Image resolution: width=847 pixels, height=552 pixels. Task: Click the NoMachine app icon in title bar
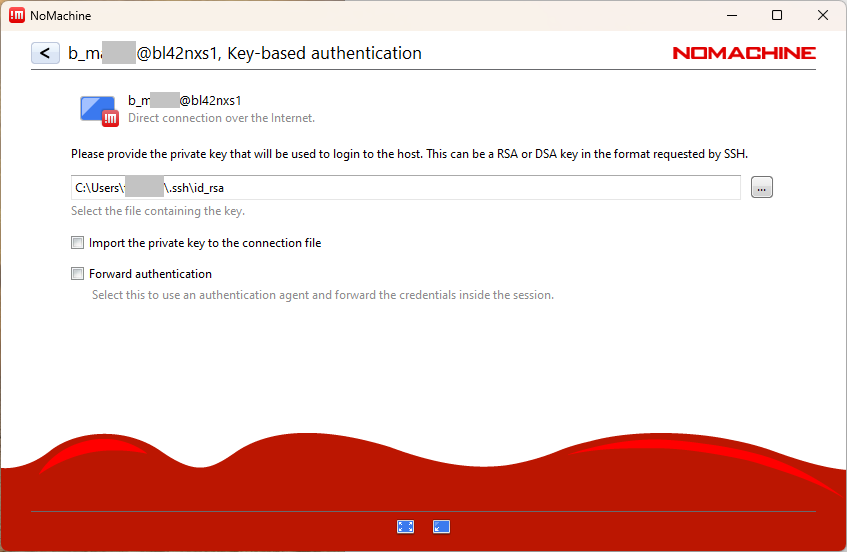tap(17, 15)
